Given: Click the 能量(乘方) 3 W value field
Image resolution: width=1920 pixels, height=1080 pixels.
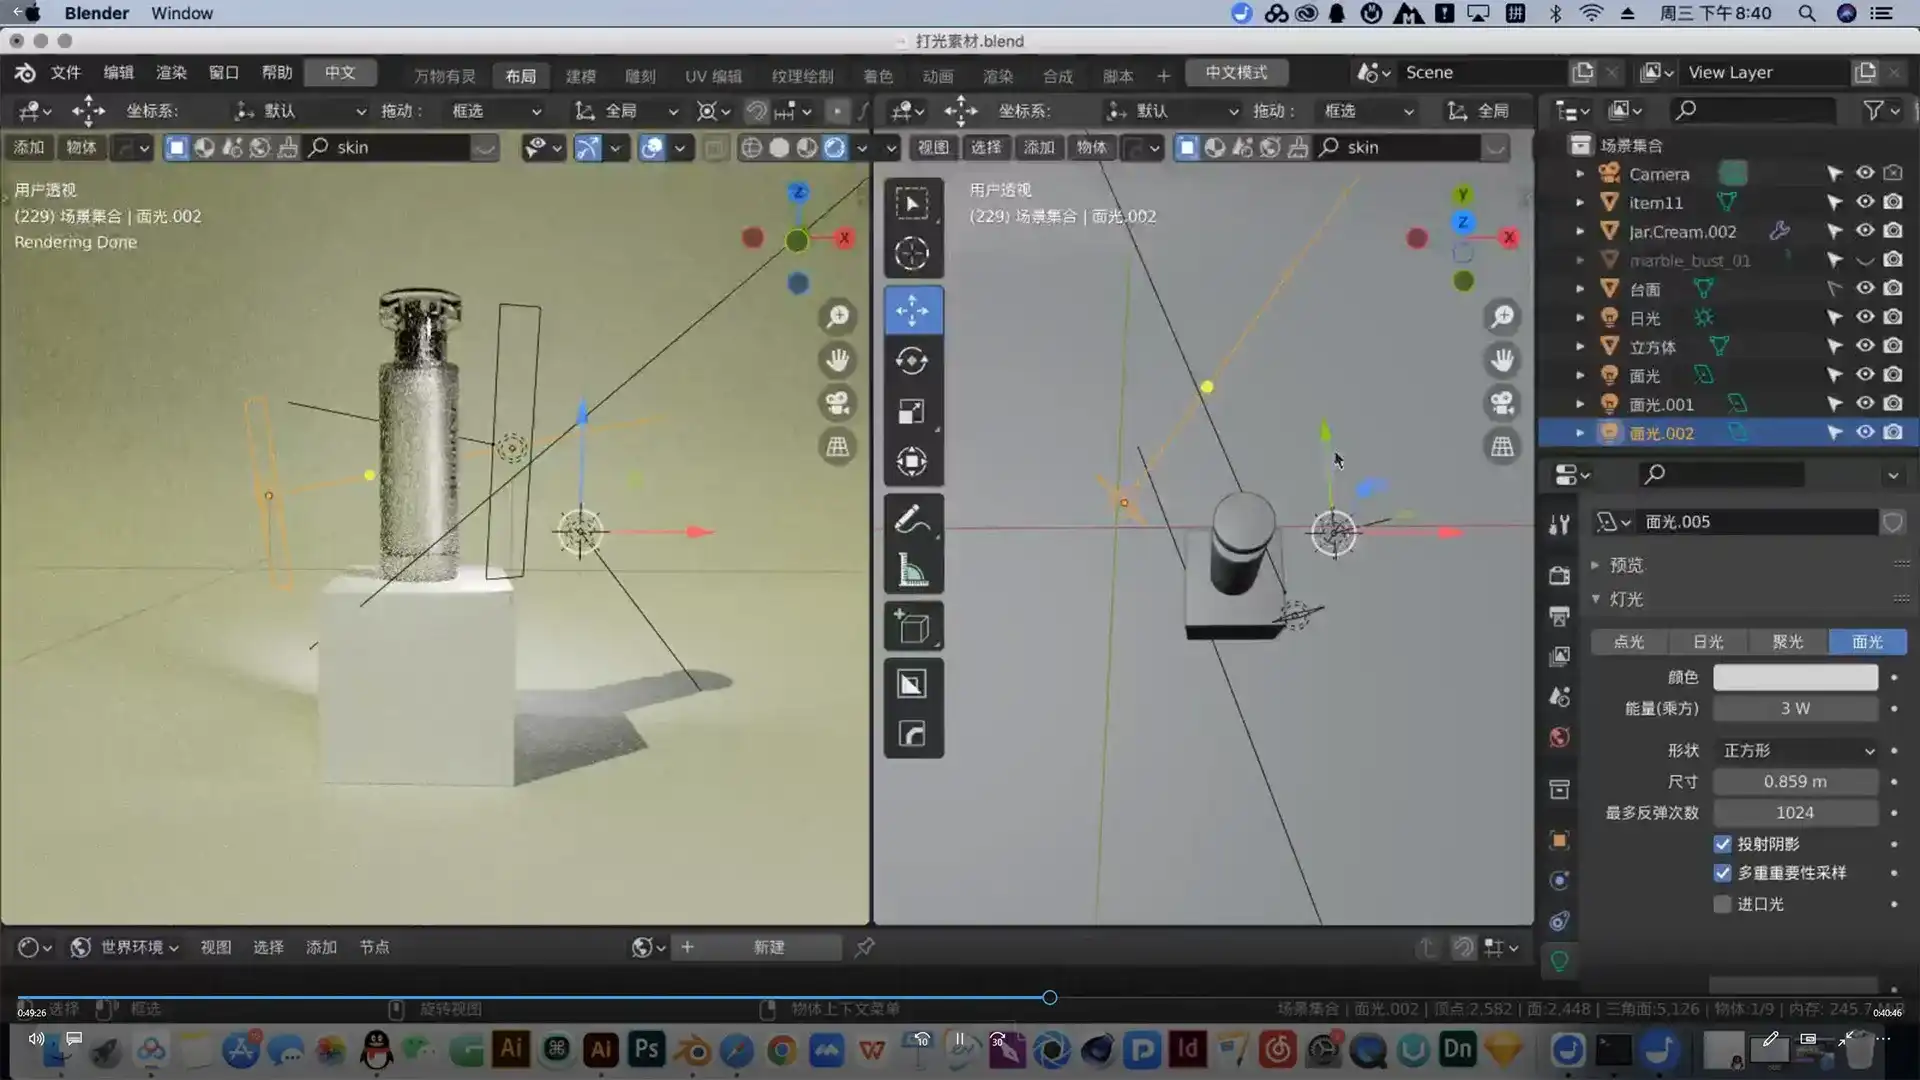Looking at the screenshot, I should 1795,708.
